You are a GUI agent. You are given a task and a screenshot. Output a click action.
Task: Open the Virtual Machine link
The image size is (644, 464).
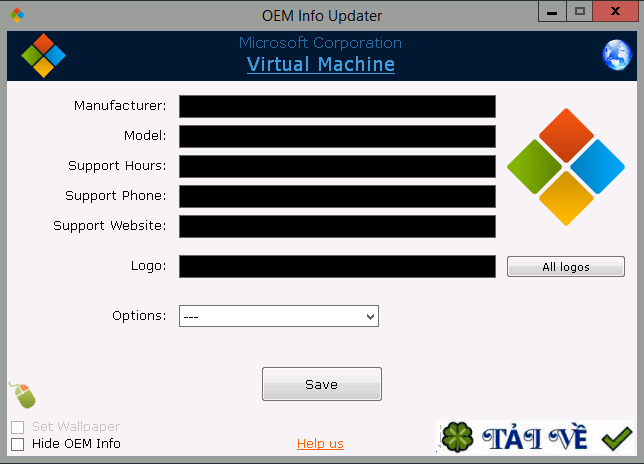point(321,64)
